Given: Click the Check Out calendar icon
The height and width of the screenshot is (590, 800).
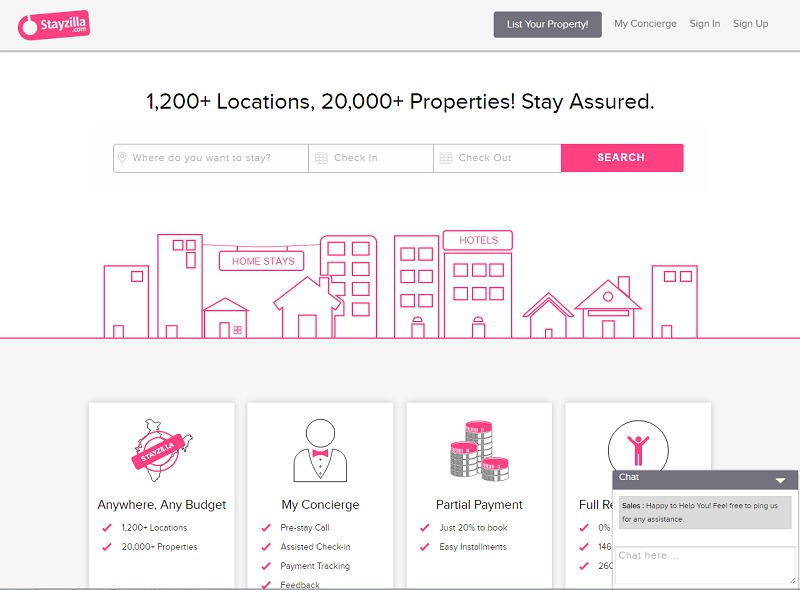Looking at the screenshot, I should 446,158.
